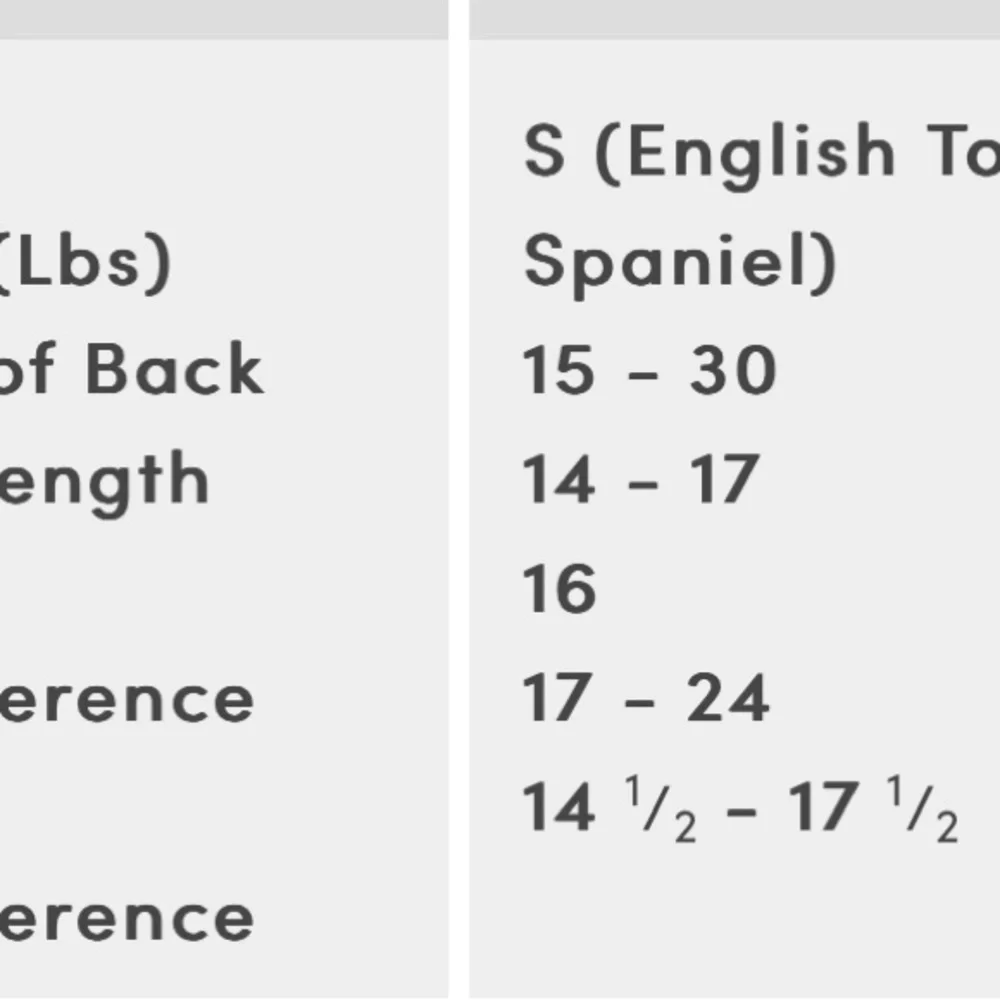
Task: Click the bottom "erence" row label
Action: tap(127, 918)
